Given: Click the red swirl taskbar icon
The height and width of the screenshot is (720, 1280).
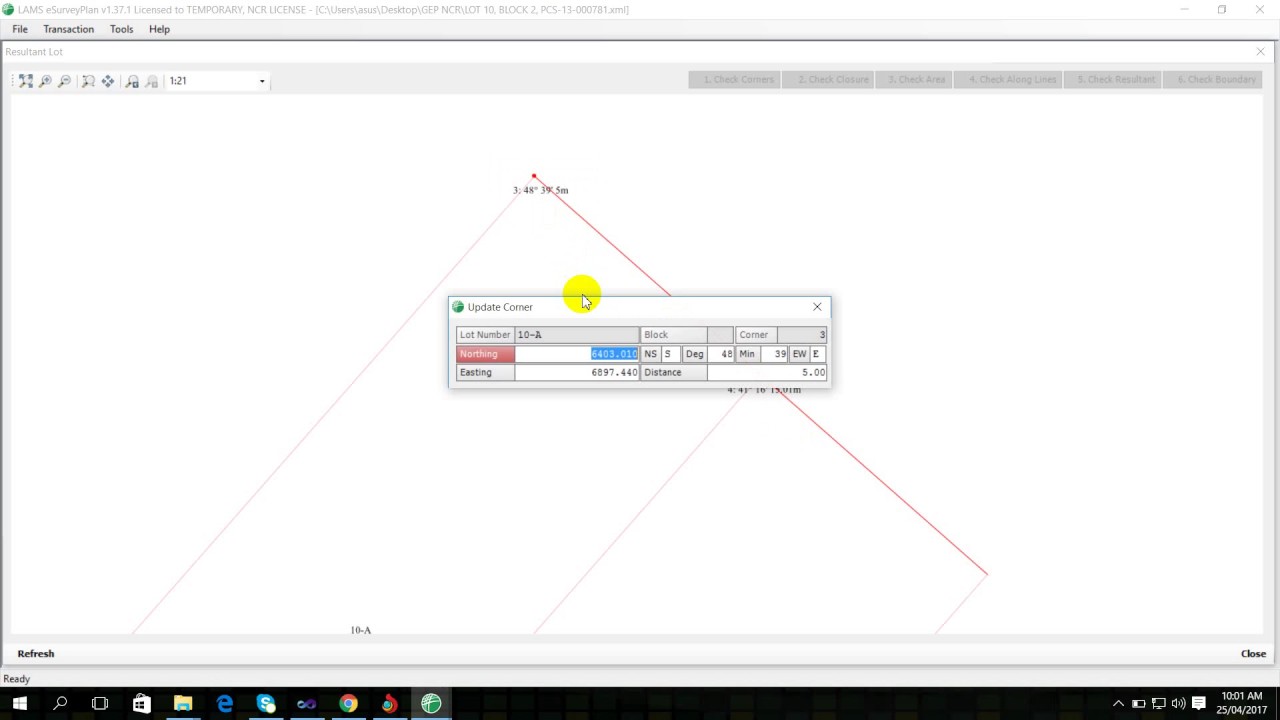Looking at the screenshot, I should pos(389,704).
